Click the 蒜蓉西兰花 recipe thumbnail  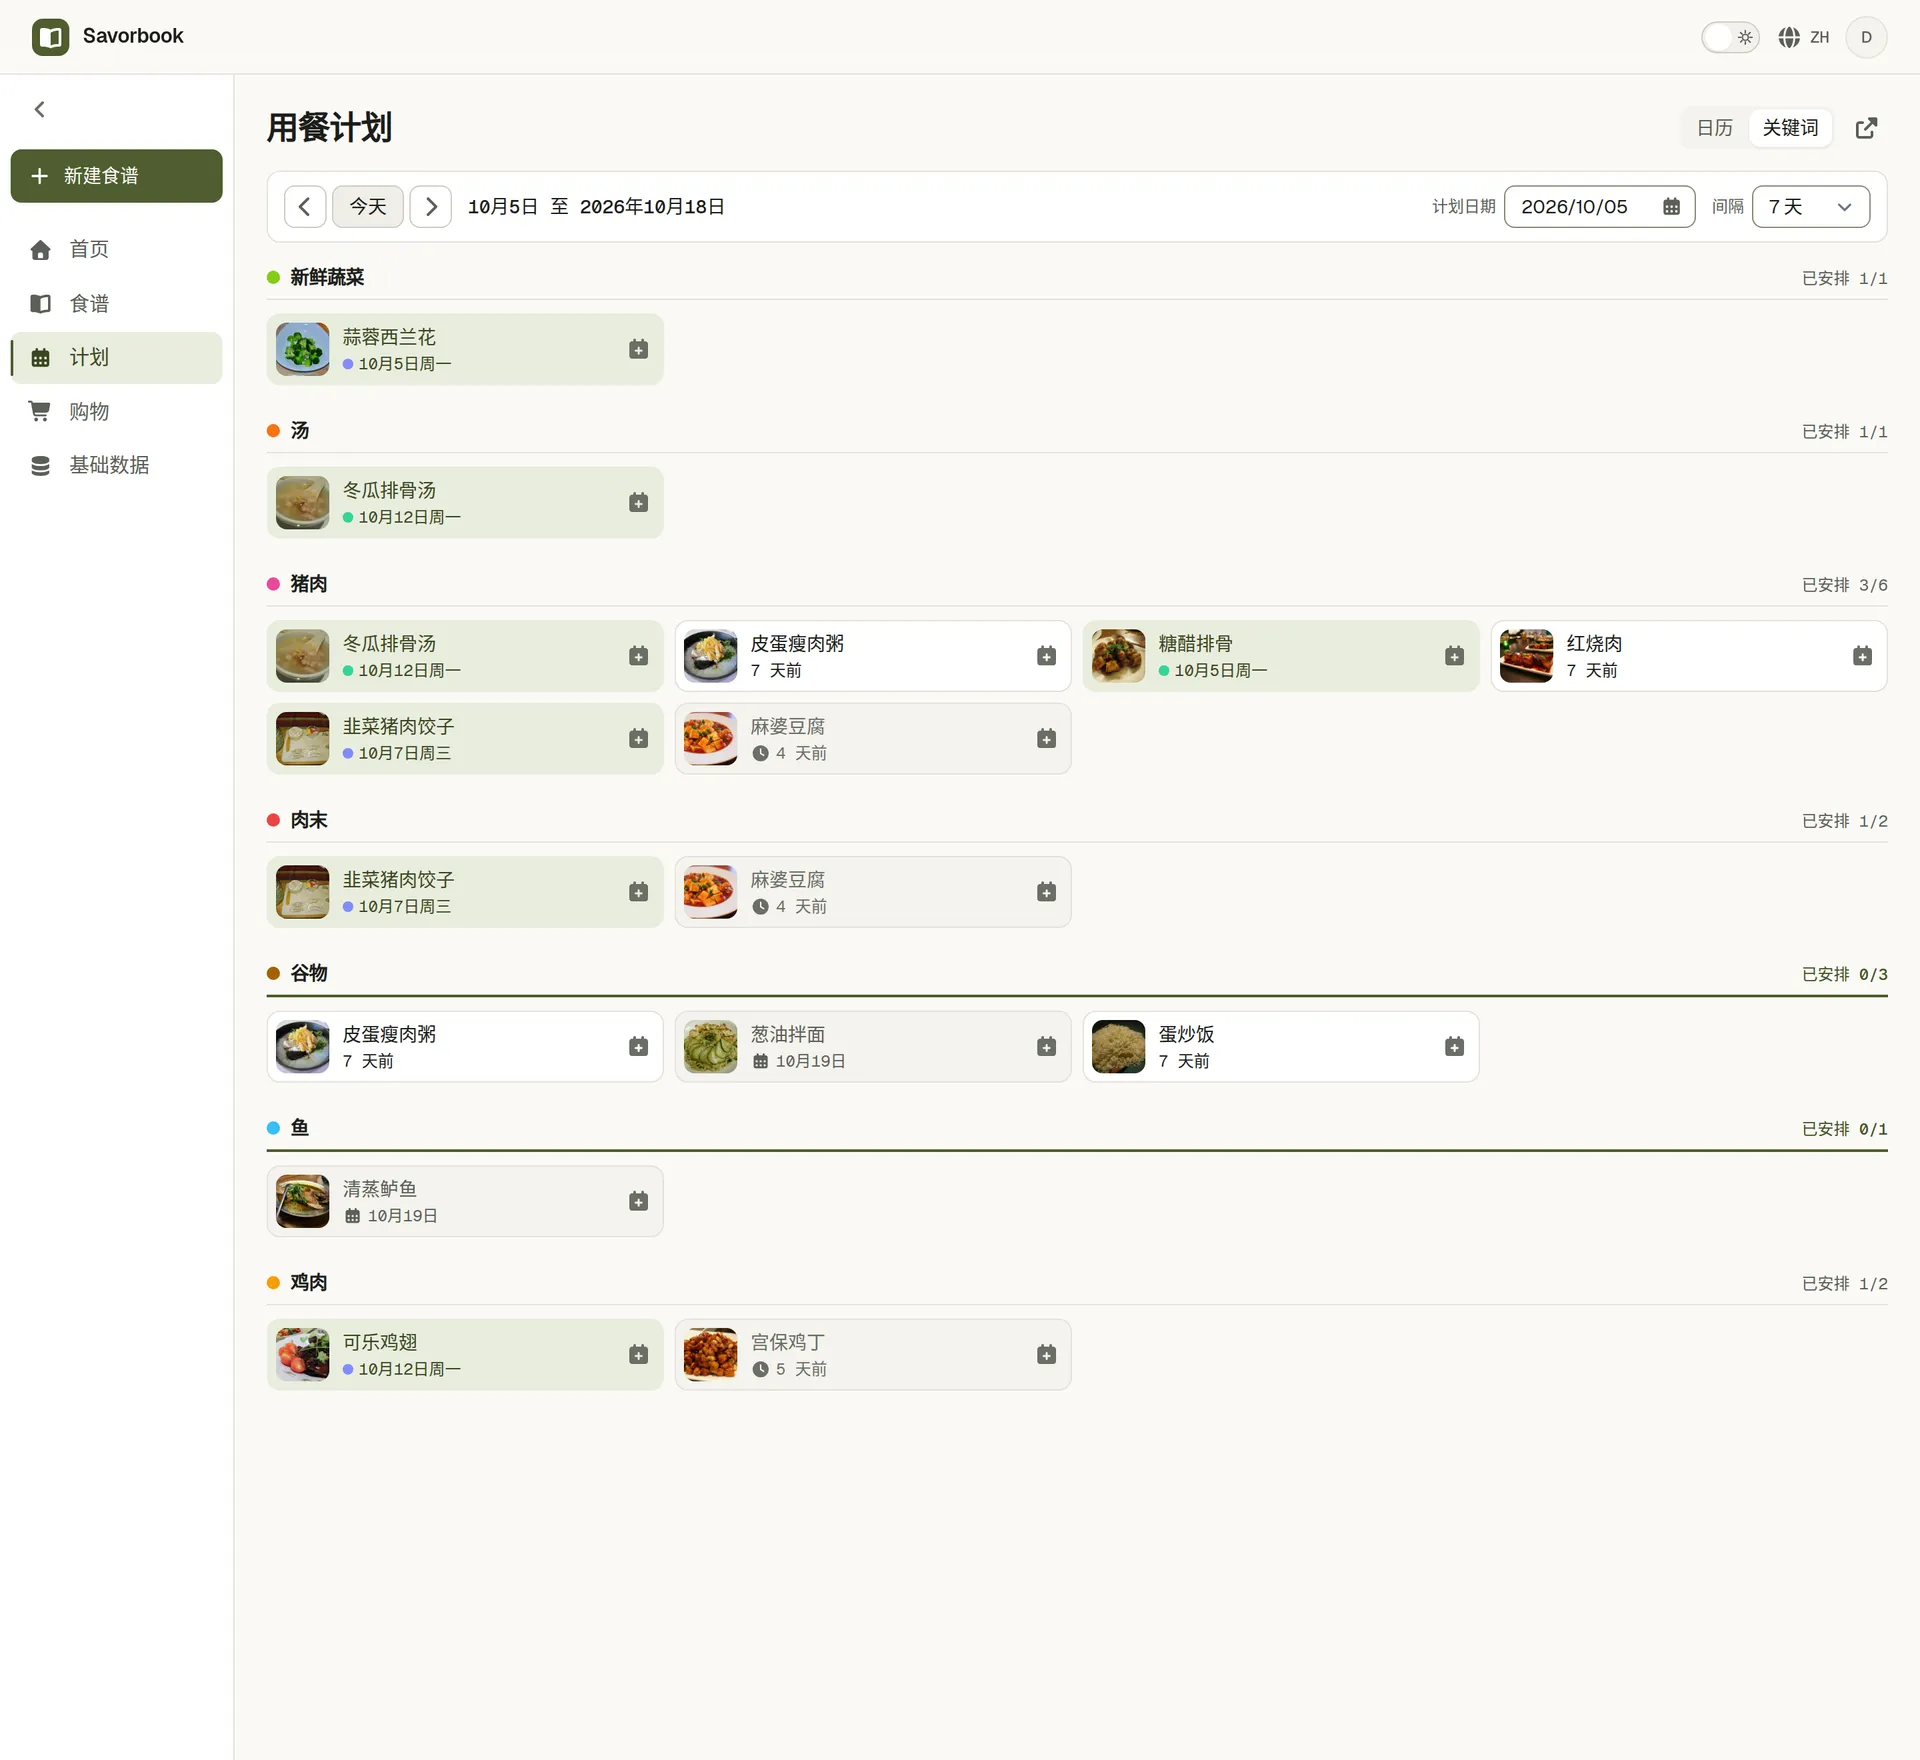(x=302, y=349)
